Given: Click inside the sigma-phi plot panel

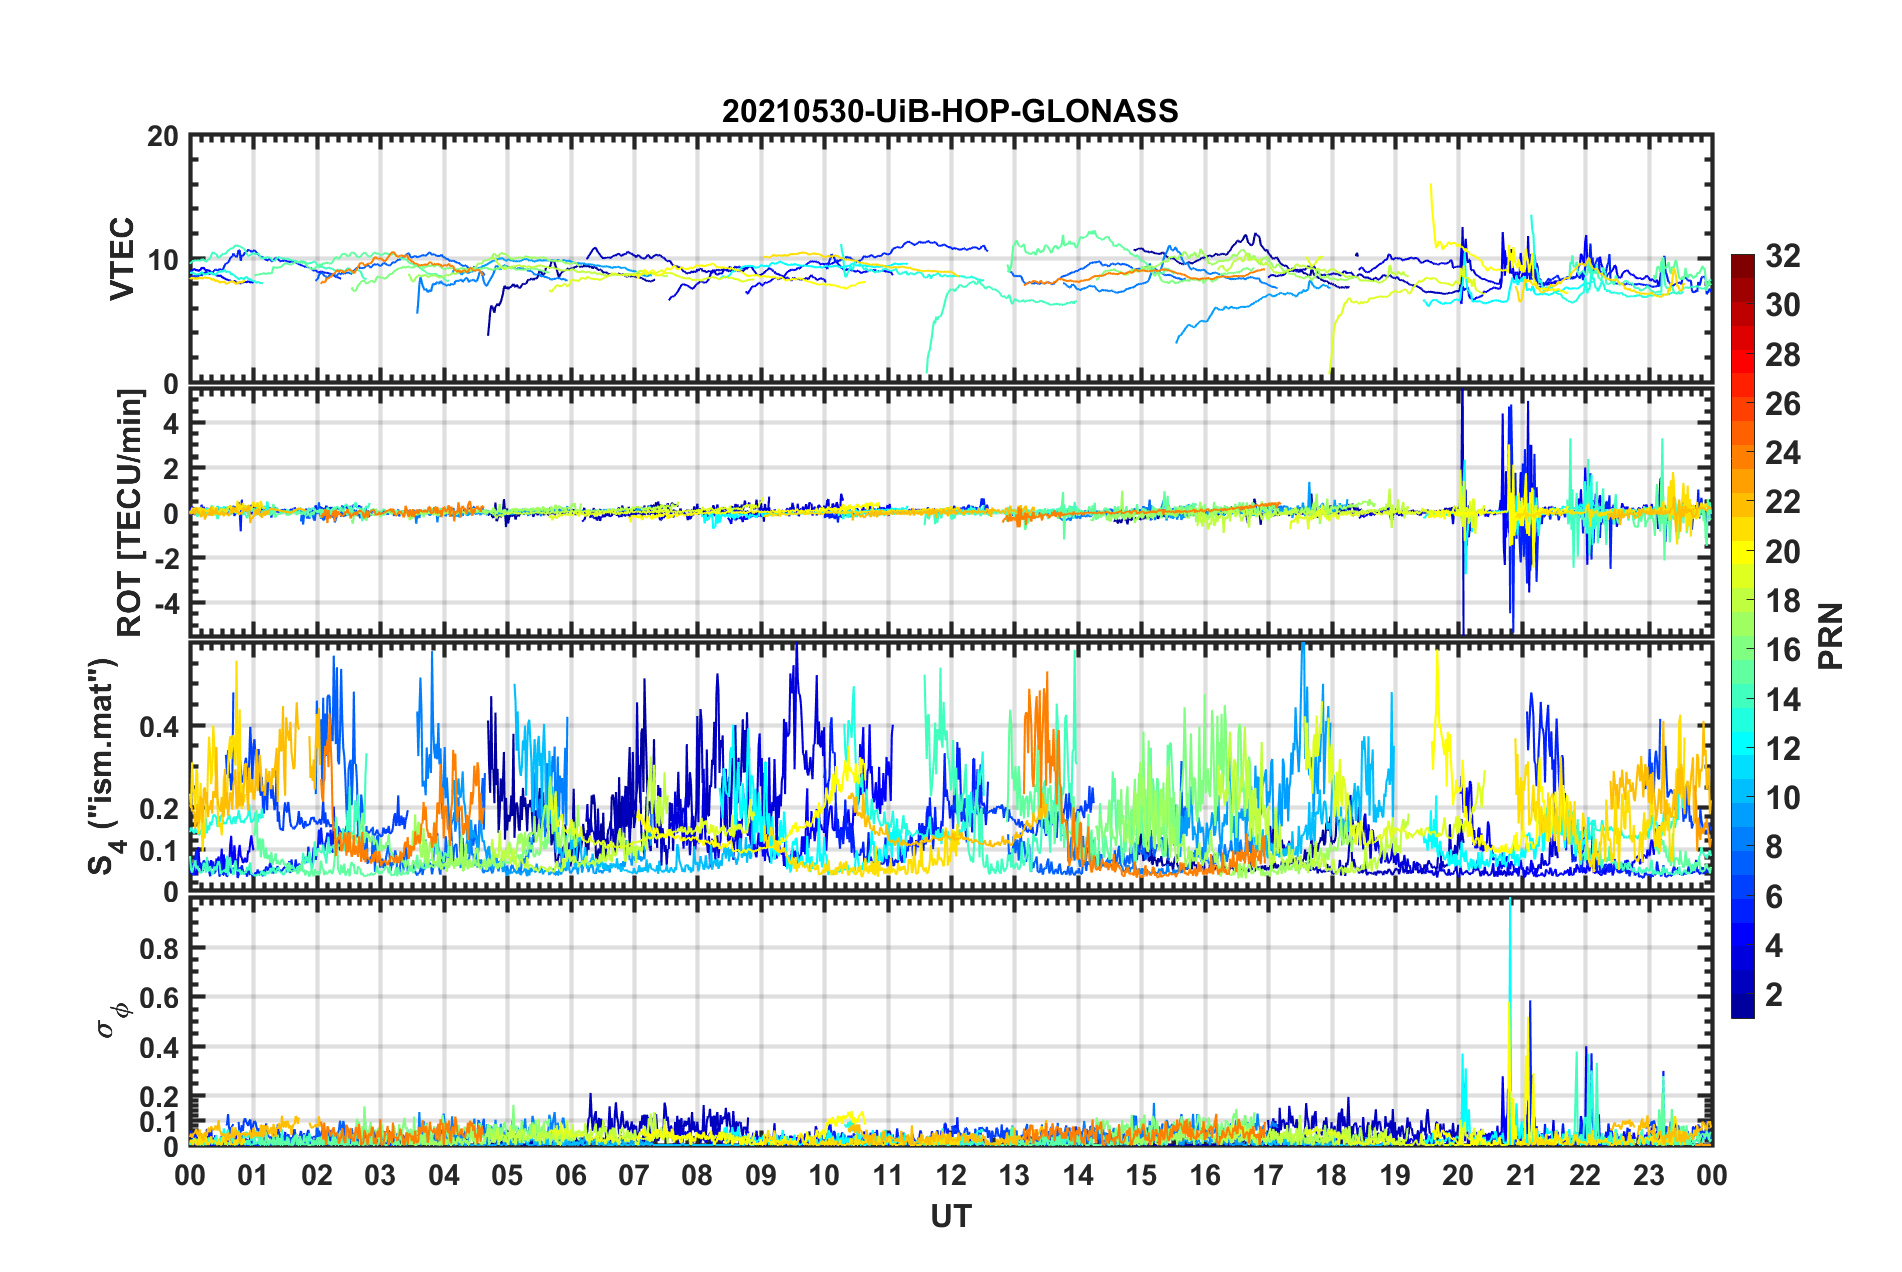Looking at the screenshot, I should click(951, 1021).
